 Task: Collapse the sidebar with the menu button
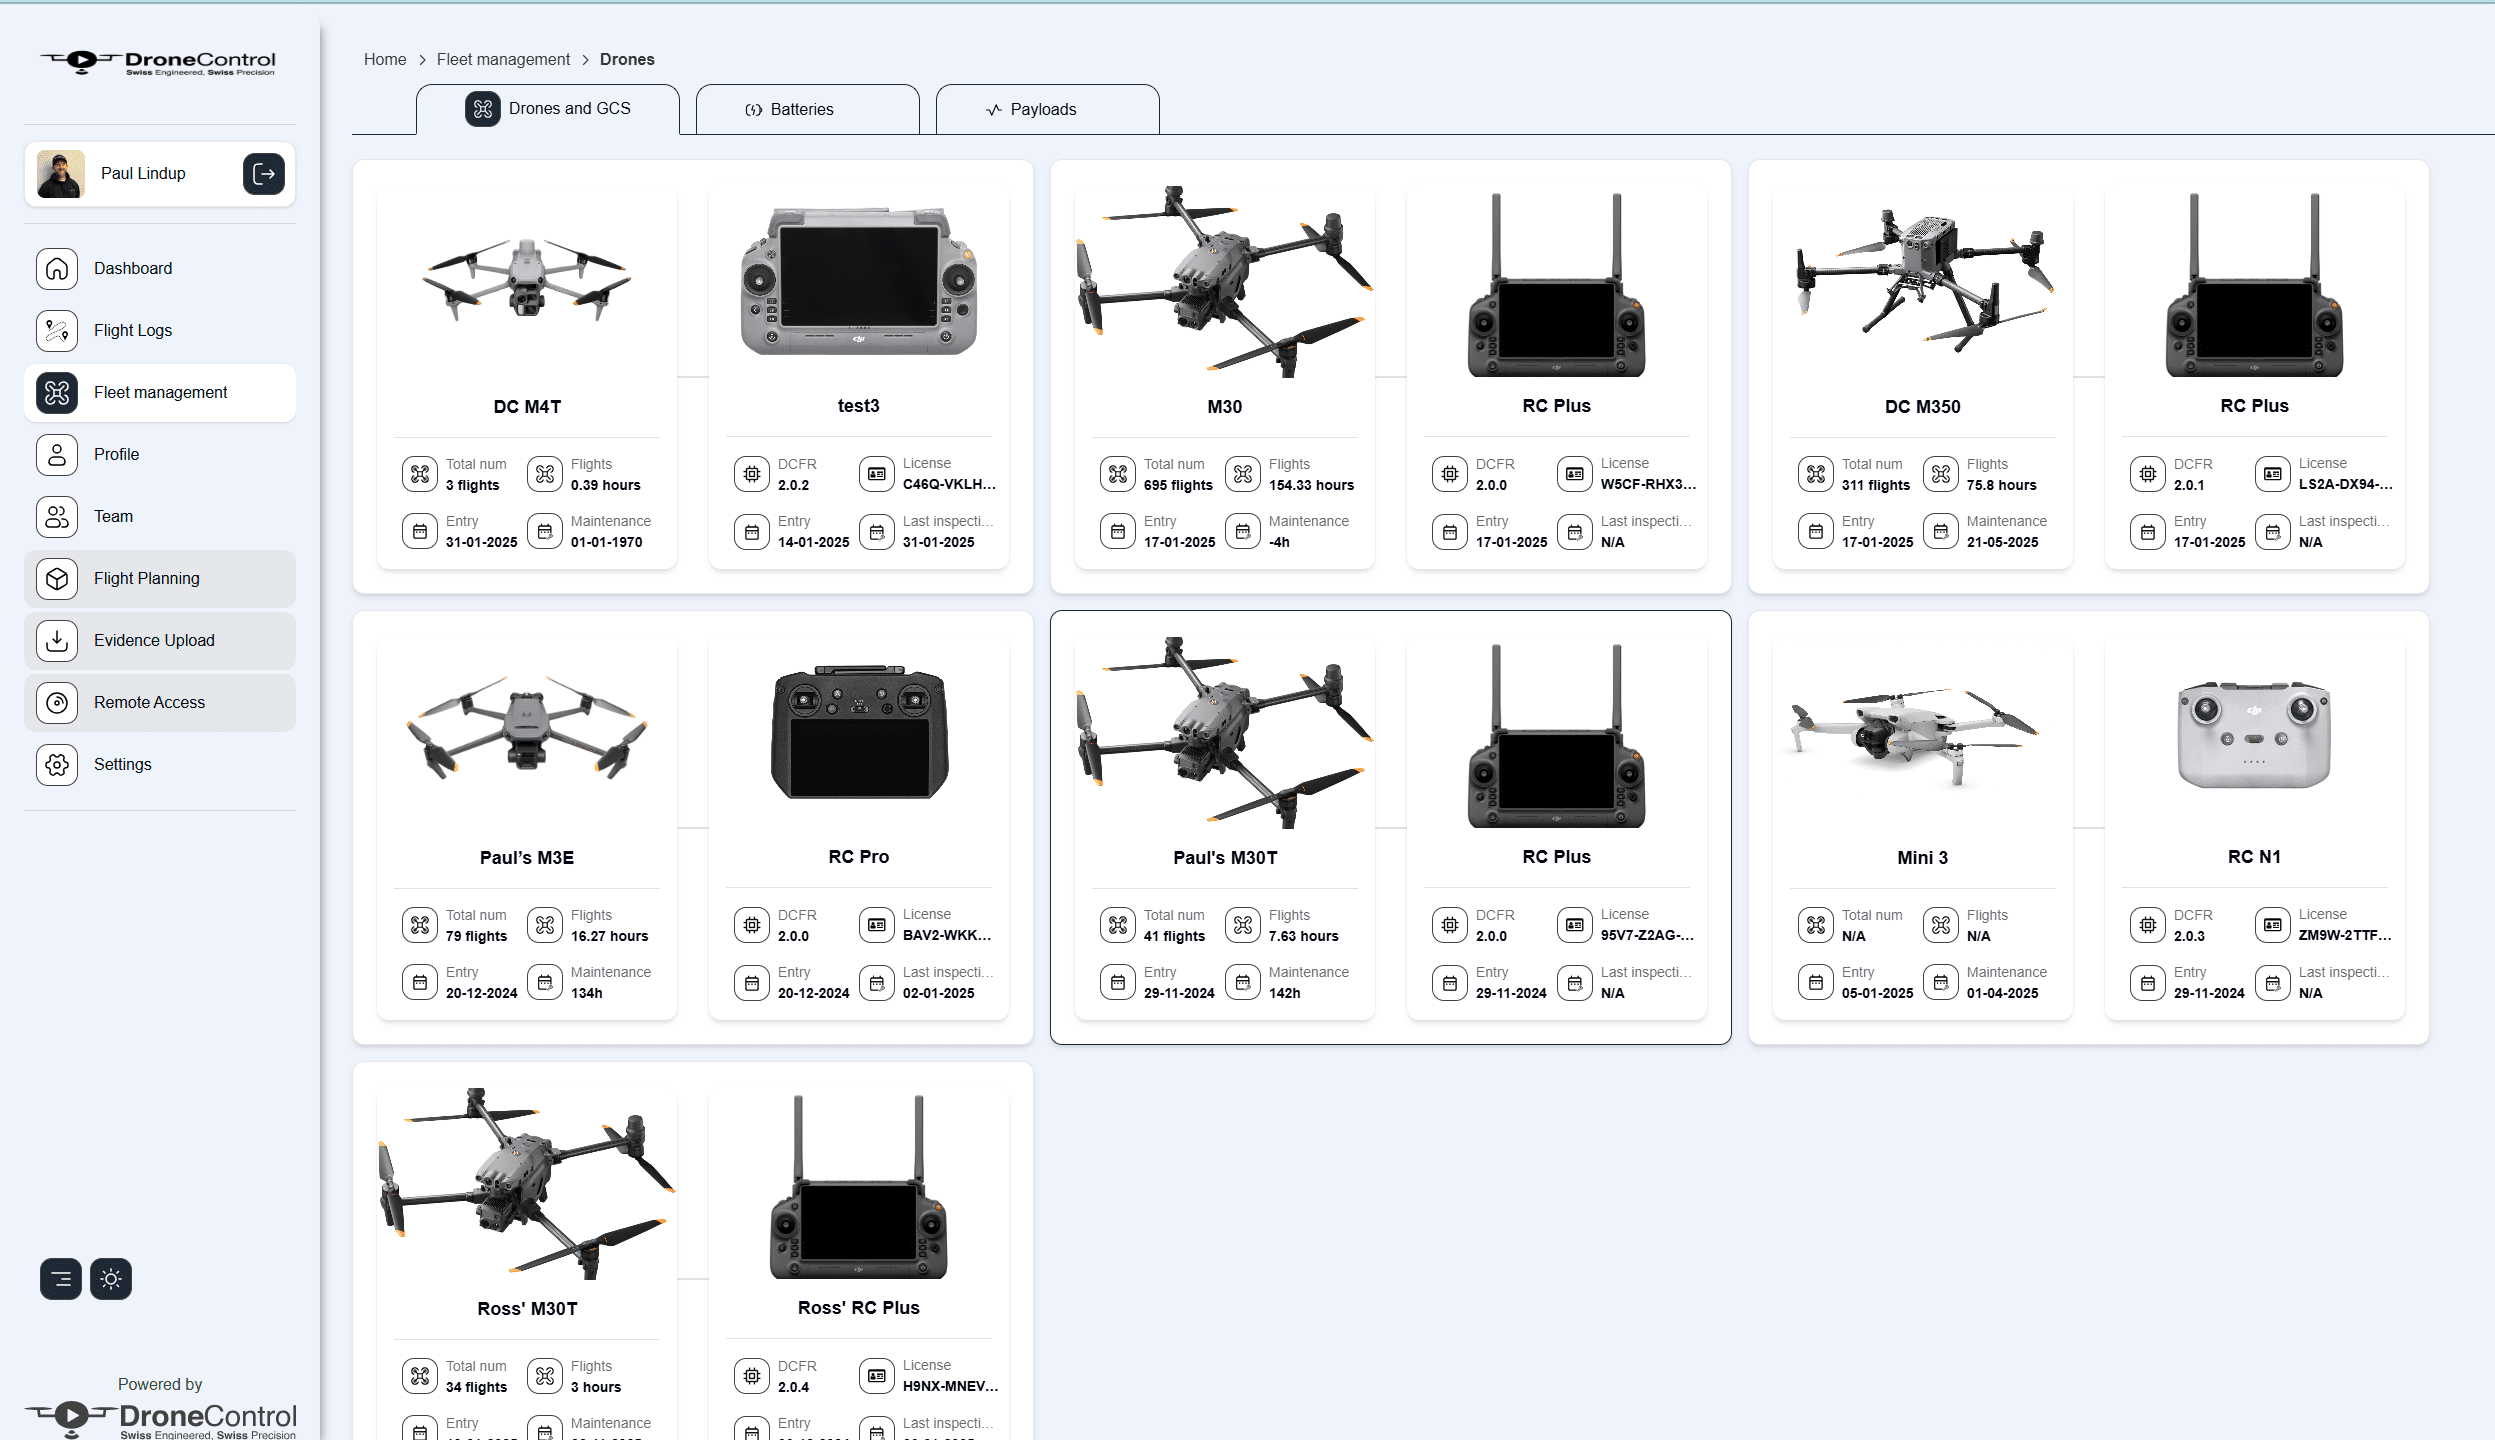(61, 1279)
